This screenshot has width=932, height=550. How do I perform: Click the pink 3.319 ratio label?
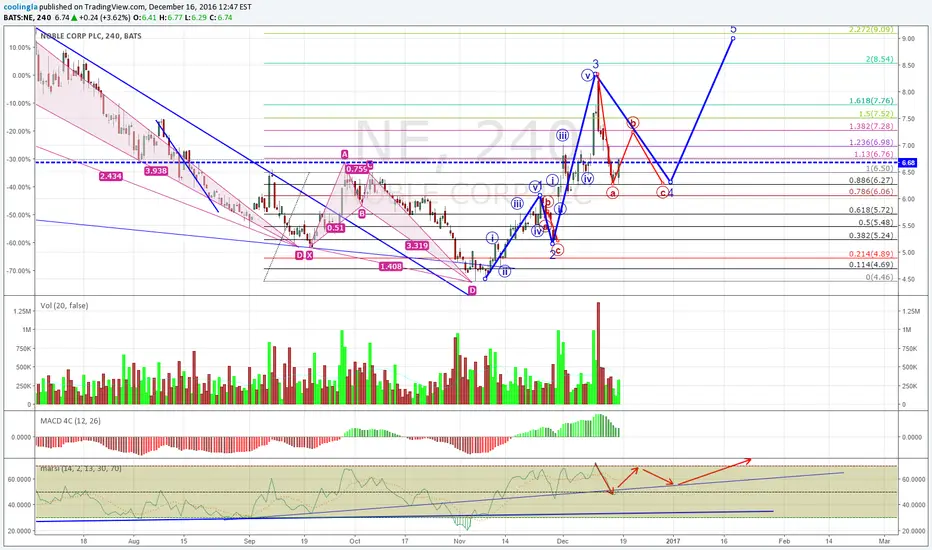(x=417, y=246)
